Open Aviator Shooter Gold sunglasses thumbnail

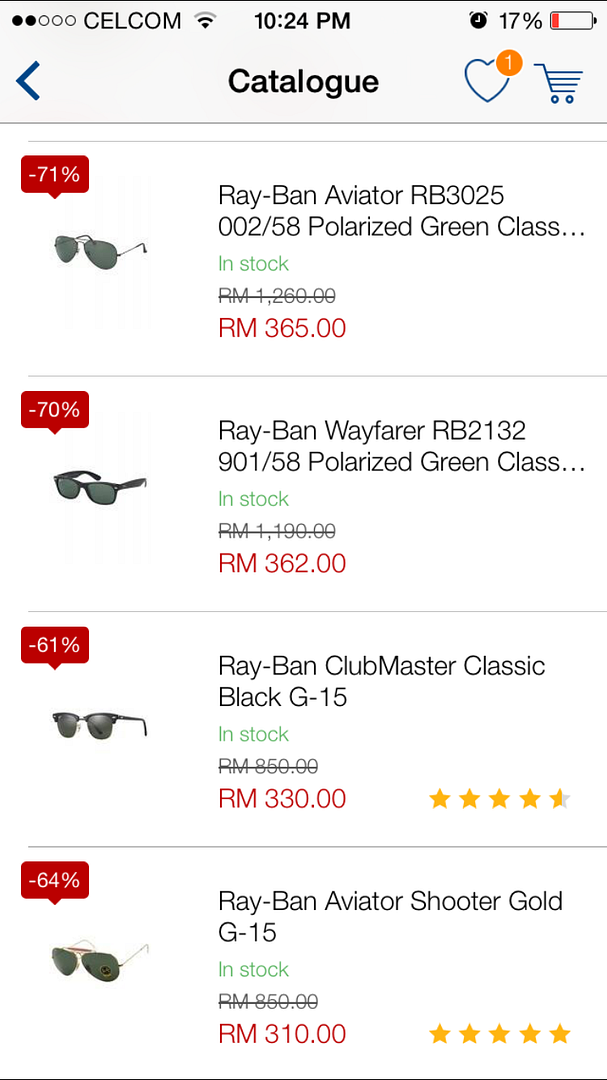coord(100,960)
